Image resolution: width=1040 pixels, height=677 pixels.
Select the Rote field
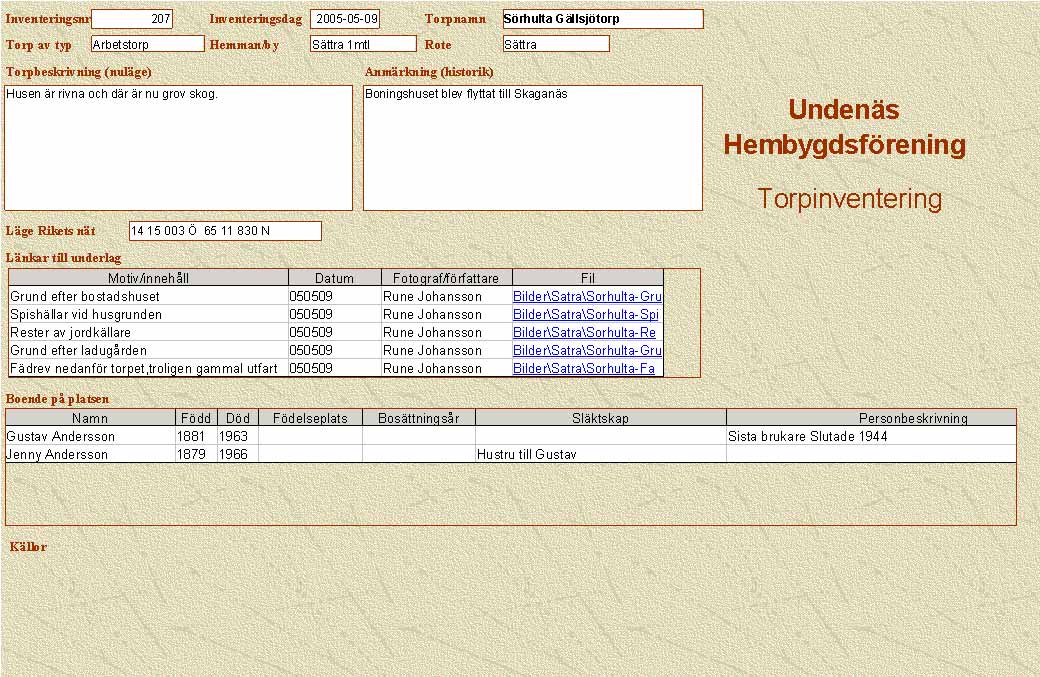tap(556, 44)
